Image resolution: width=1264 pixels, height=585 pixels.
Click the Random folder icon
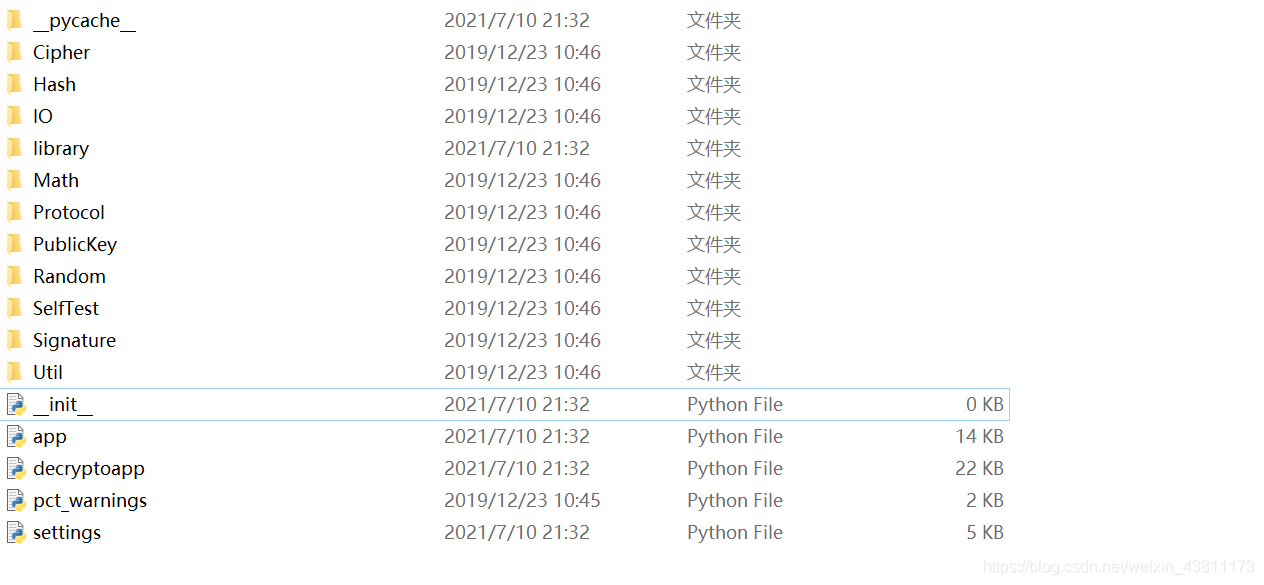pyautogui.click(x=14, y=276)
